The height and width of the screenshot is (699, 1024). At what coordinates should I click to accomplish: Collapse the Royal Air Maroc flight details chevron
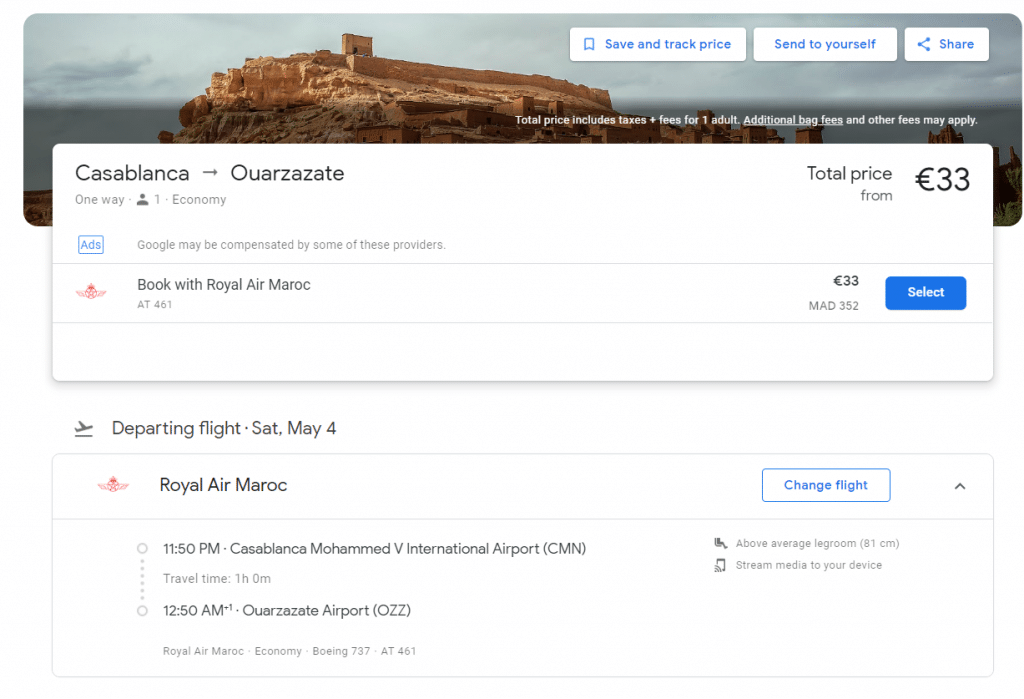click(x=959, y=486)
